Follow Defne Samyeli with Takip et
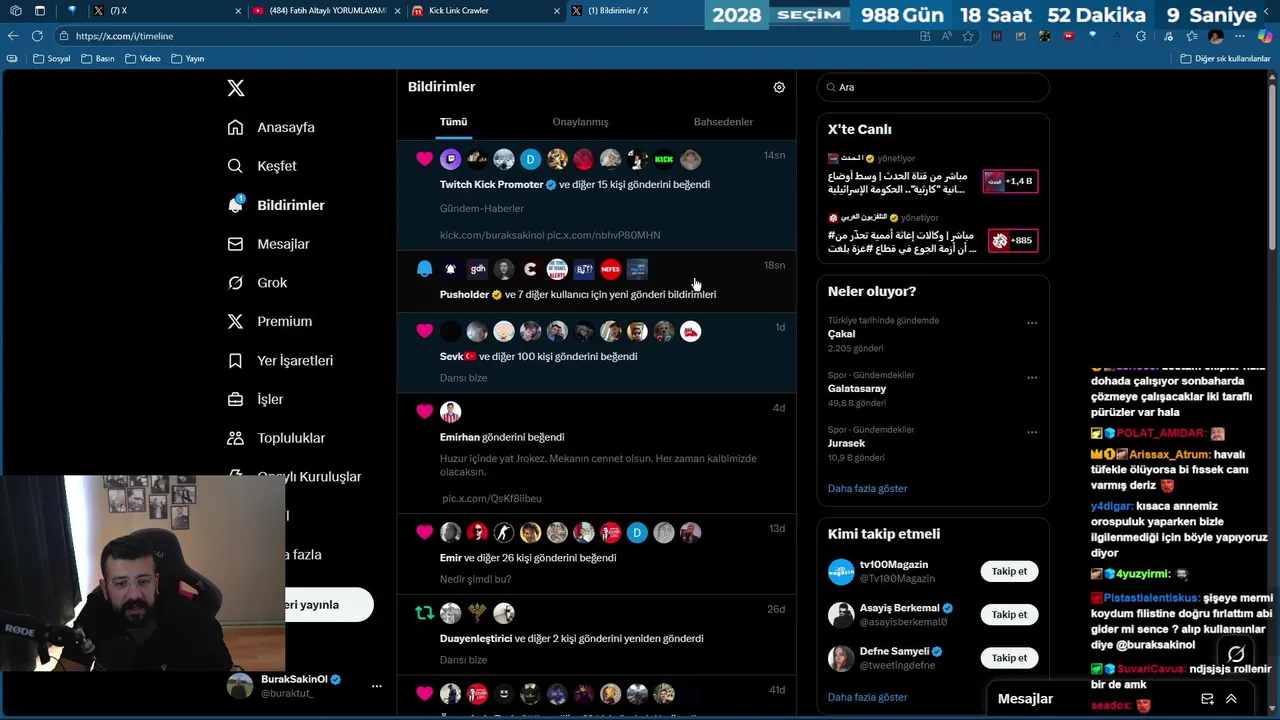The width and height of the screenshot is (1280, 720). (x=1009, y=658)
